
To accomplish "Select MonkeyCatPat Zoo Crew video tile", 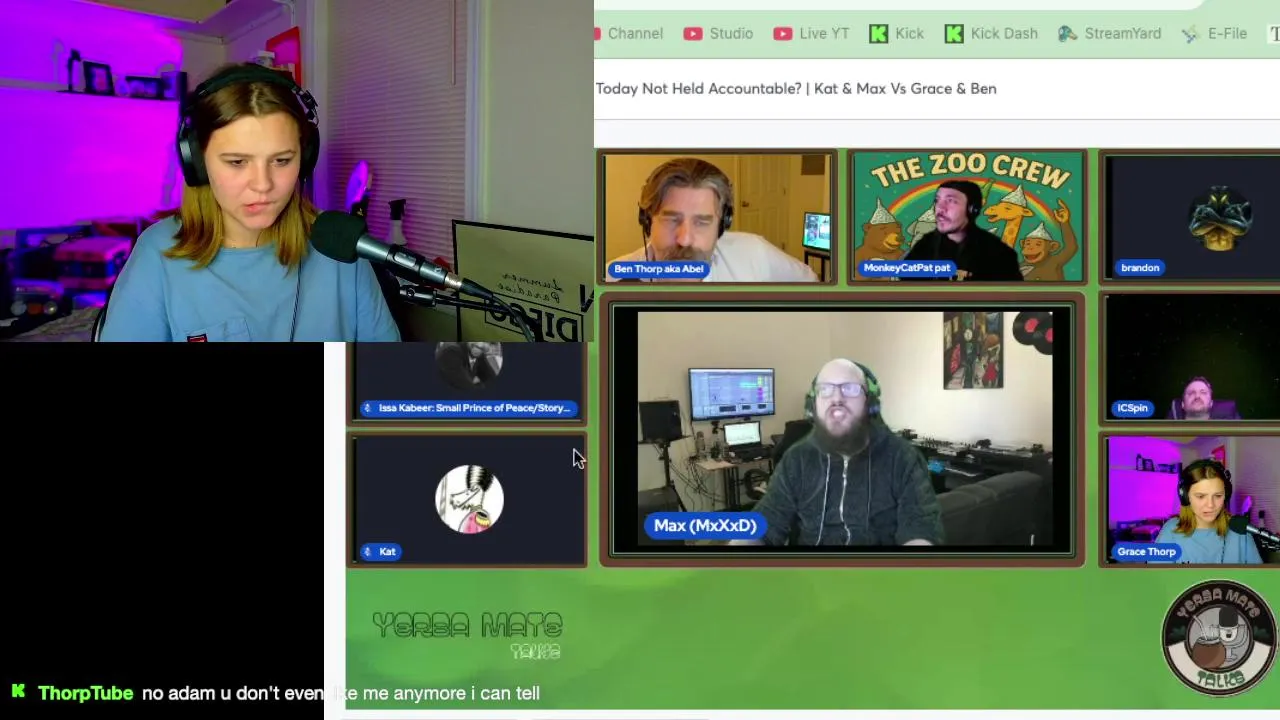I will 967,217.
